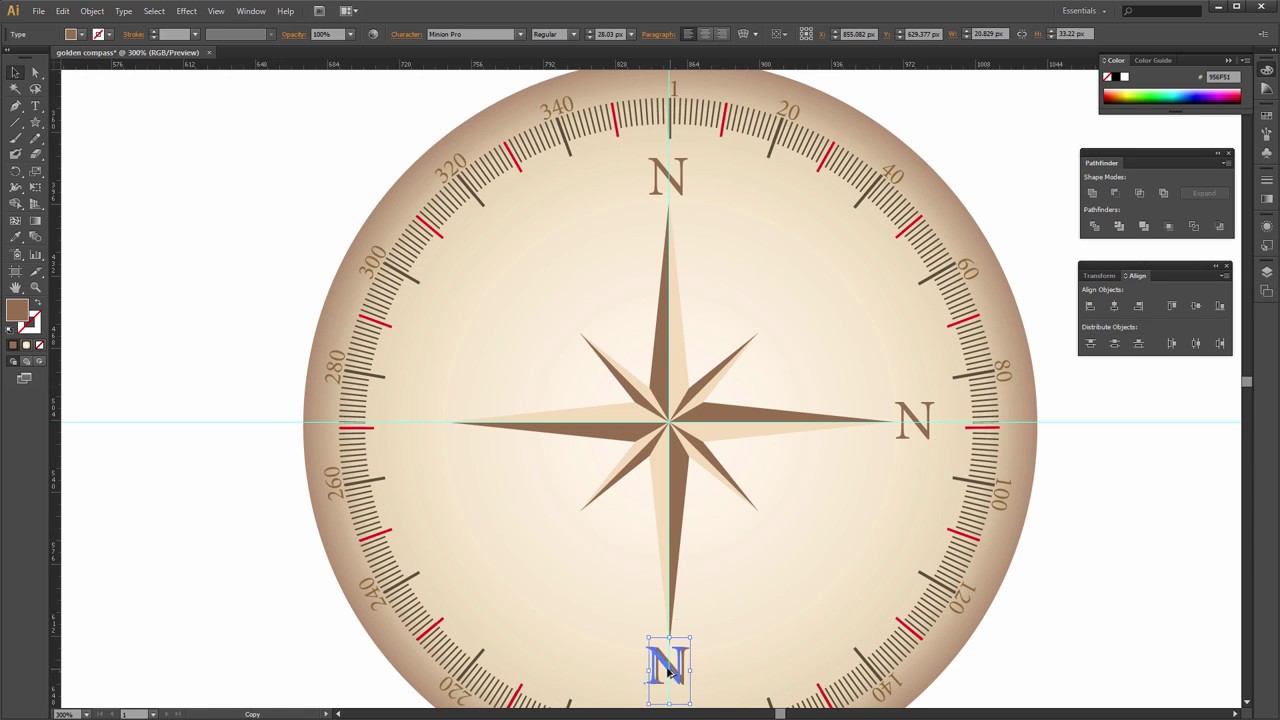The width and height of the screenshot is (1280, 720).
Task: Pick a color from the spectrum bar
Action: (1172, 96)
